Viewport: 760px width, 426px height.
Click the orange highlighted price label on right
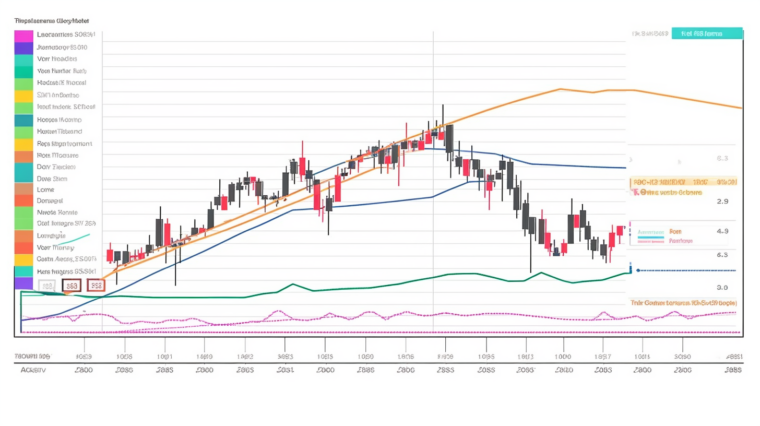pyautogui.click(x=684, y=182)
